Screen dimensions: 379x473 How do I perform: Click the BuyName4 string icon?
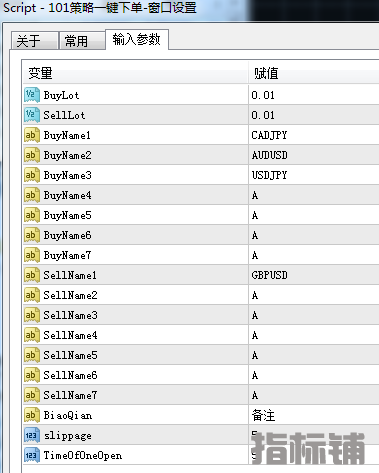tap(32, 195)
